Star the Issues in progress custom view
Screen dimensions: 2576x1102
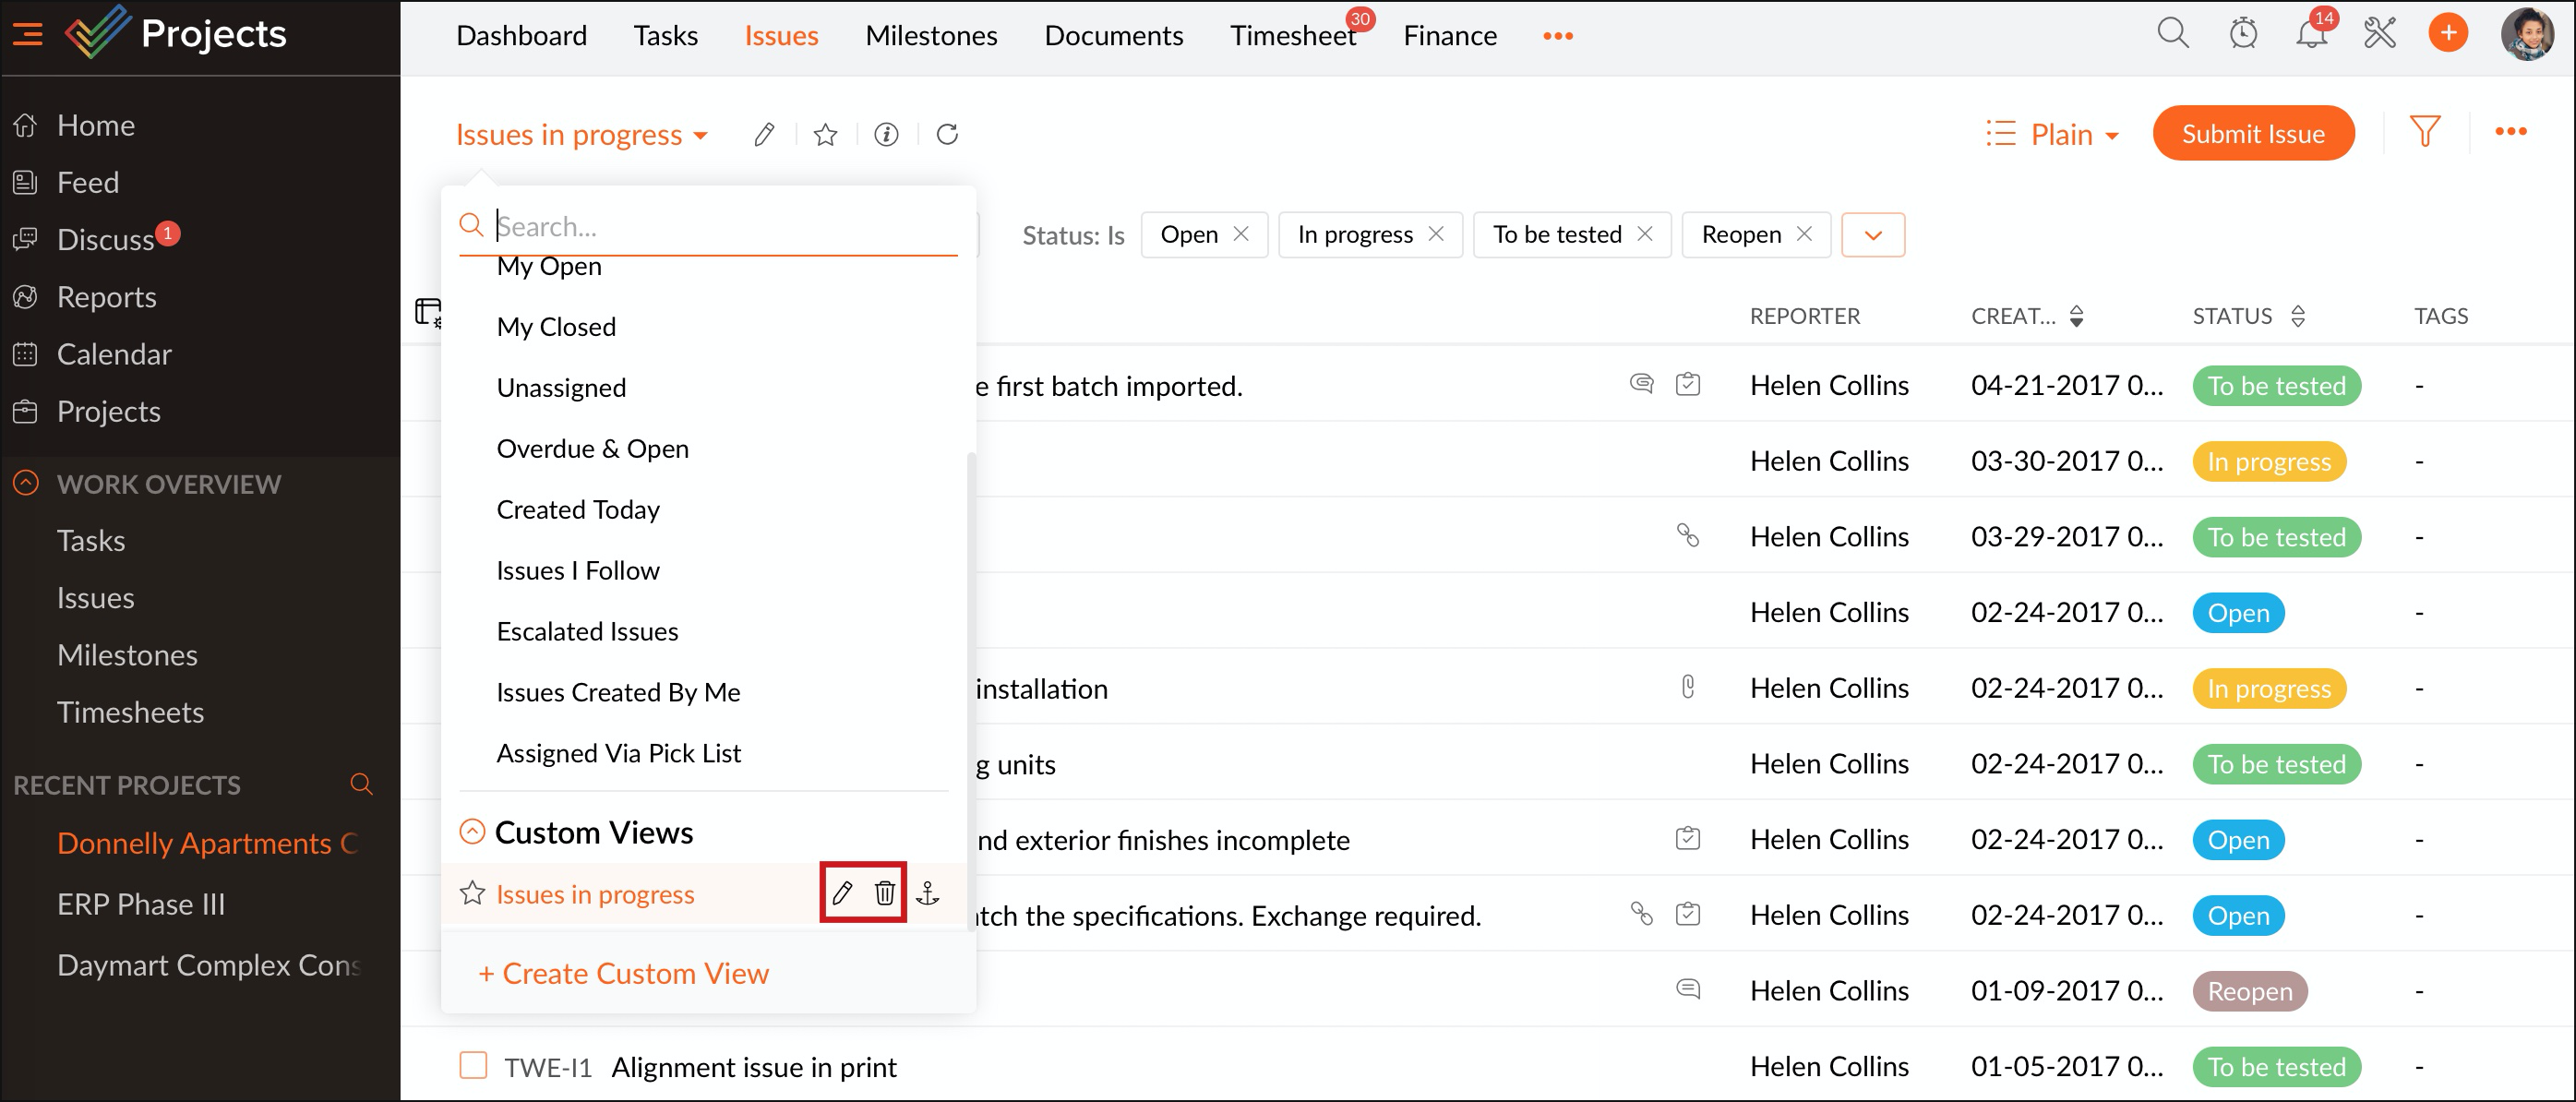(472, 892)
